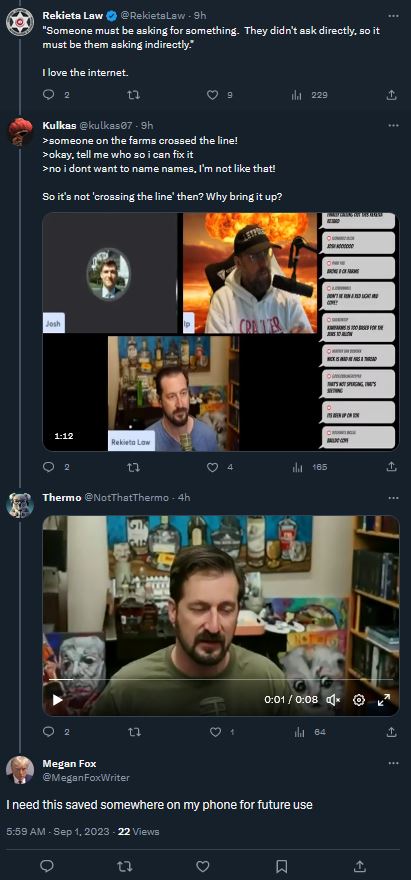Image resolution: width=411 pixels, height=880 pixels.
Task: Retweet the Rekieta Law post
Action: [134, 95]
